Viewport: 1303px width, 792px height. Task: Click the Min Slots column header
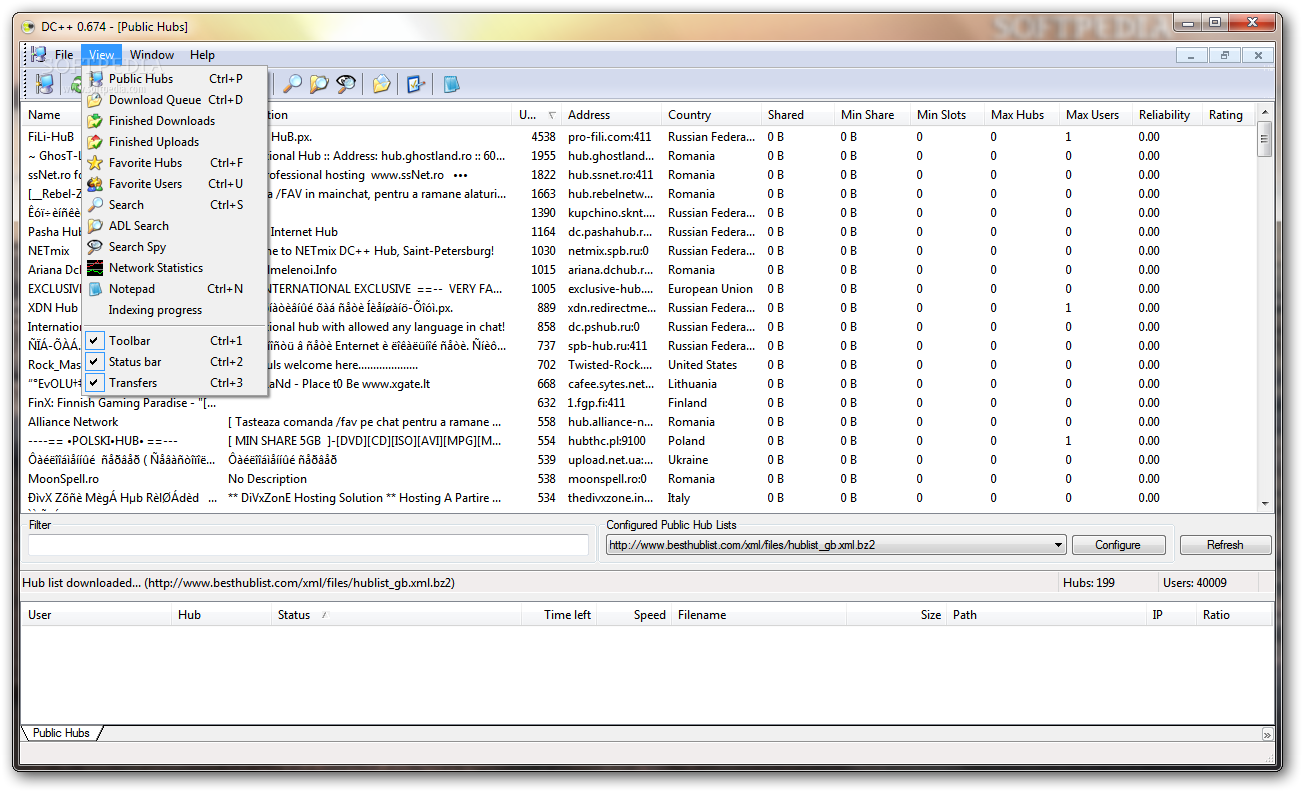tap(948, 115)
